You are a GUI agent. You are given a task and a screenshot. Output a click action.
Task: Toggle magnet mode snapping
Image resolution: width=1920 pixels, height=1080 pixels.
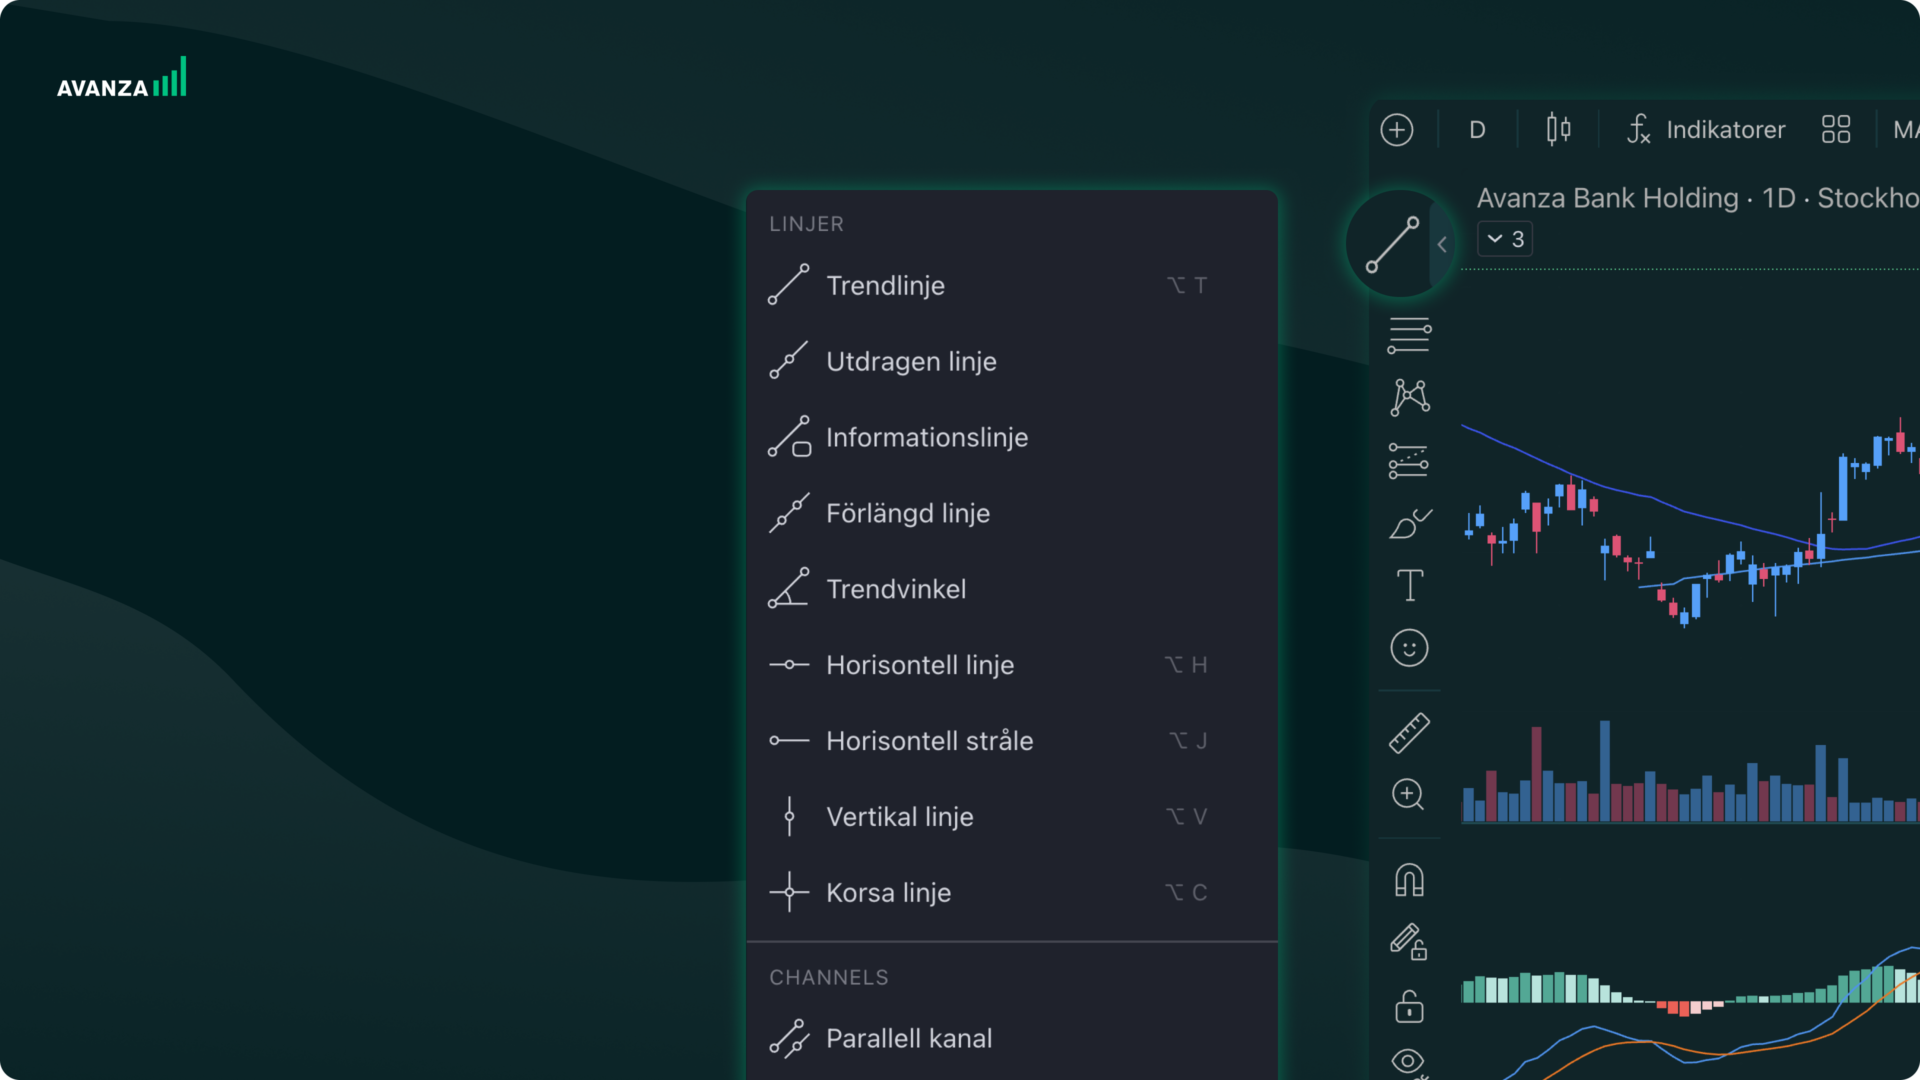(x=1409, y=880)
